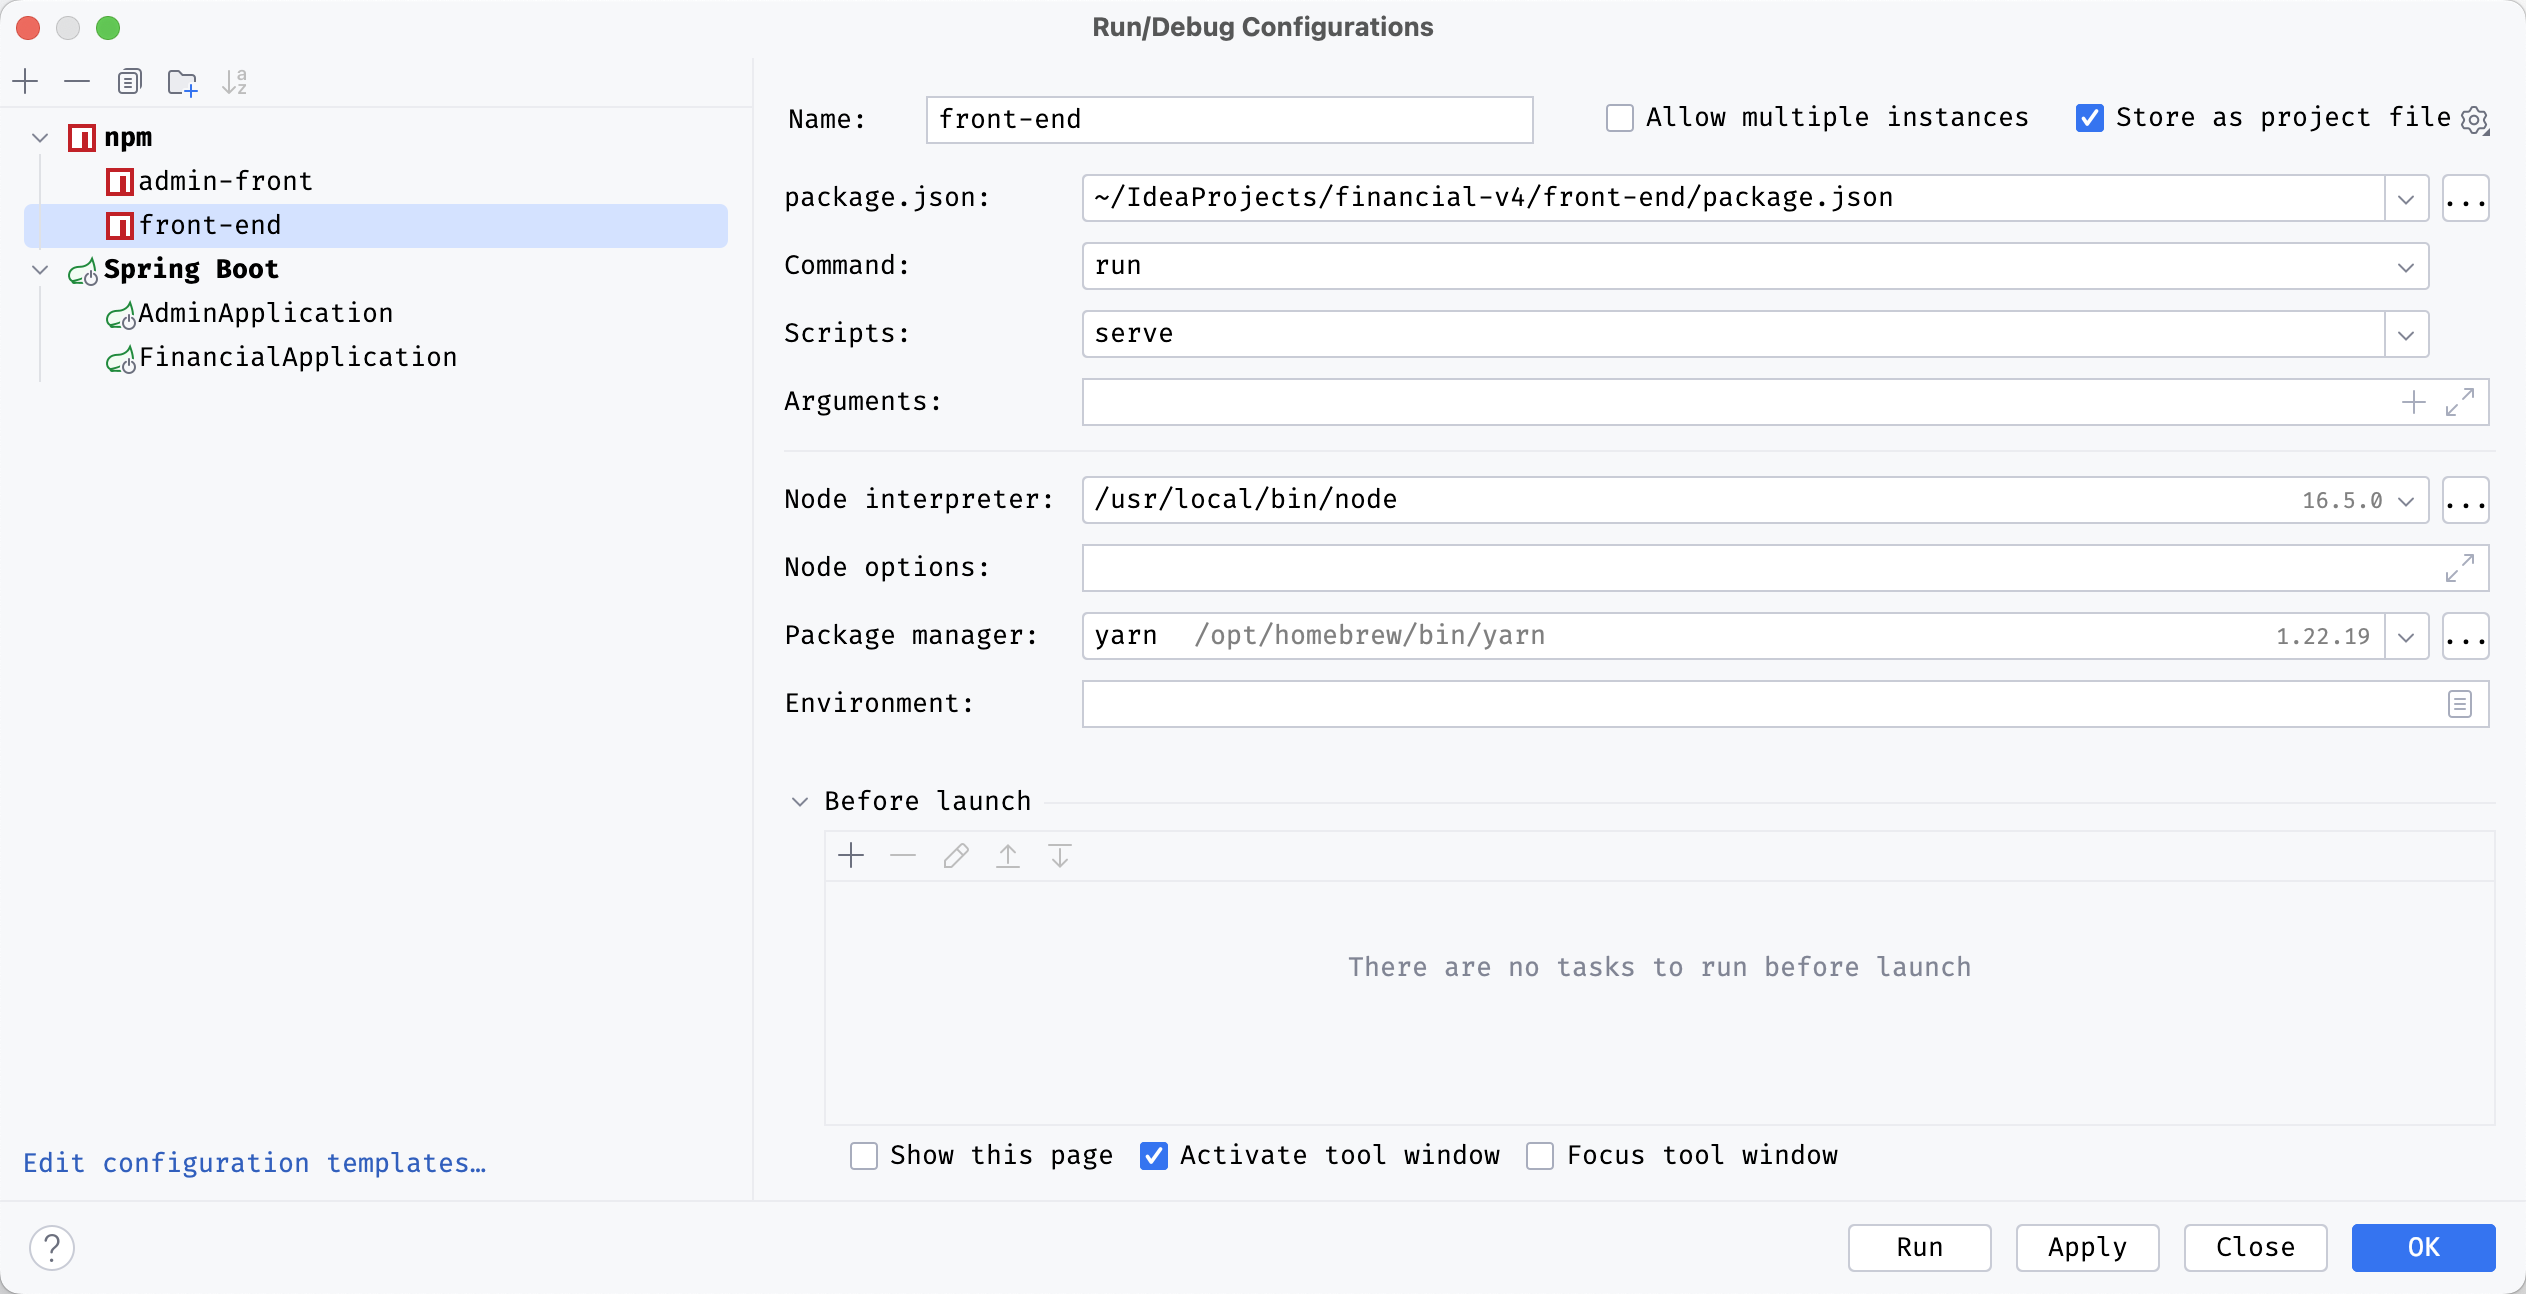Click the remove configuration icon
The image size is (2526, 1294).
tap(78, 81)
